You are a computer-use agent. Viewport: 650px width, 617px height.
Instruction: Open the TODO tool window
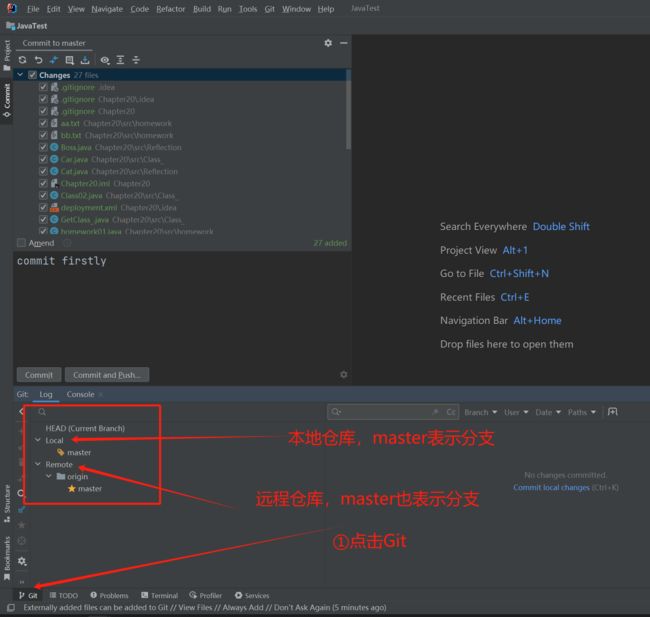coord(64,595)
